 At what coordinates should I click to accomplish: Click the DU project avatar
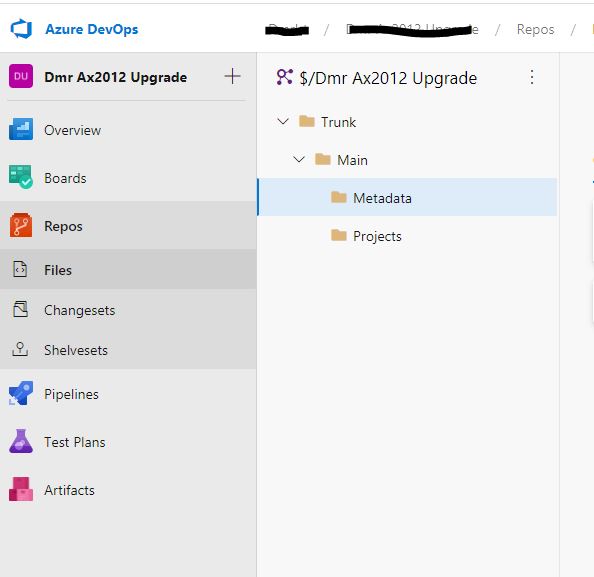21,77
